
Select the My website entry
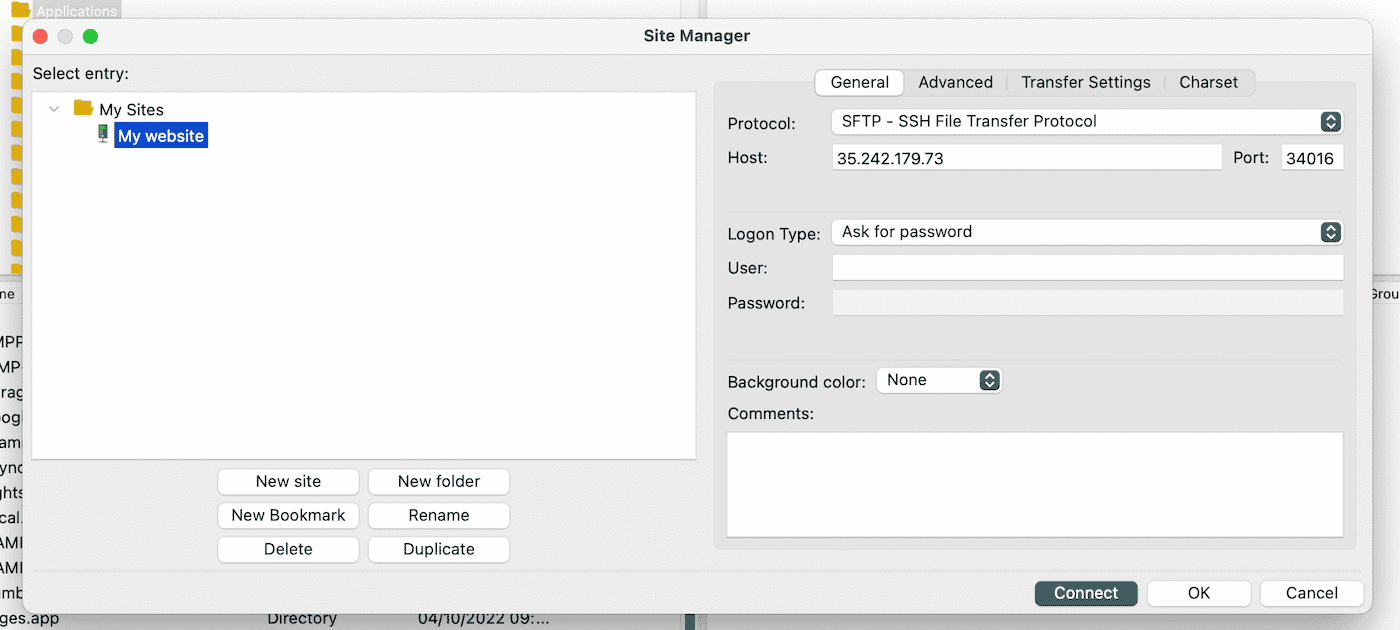(x=160, y=136)
